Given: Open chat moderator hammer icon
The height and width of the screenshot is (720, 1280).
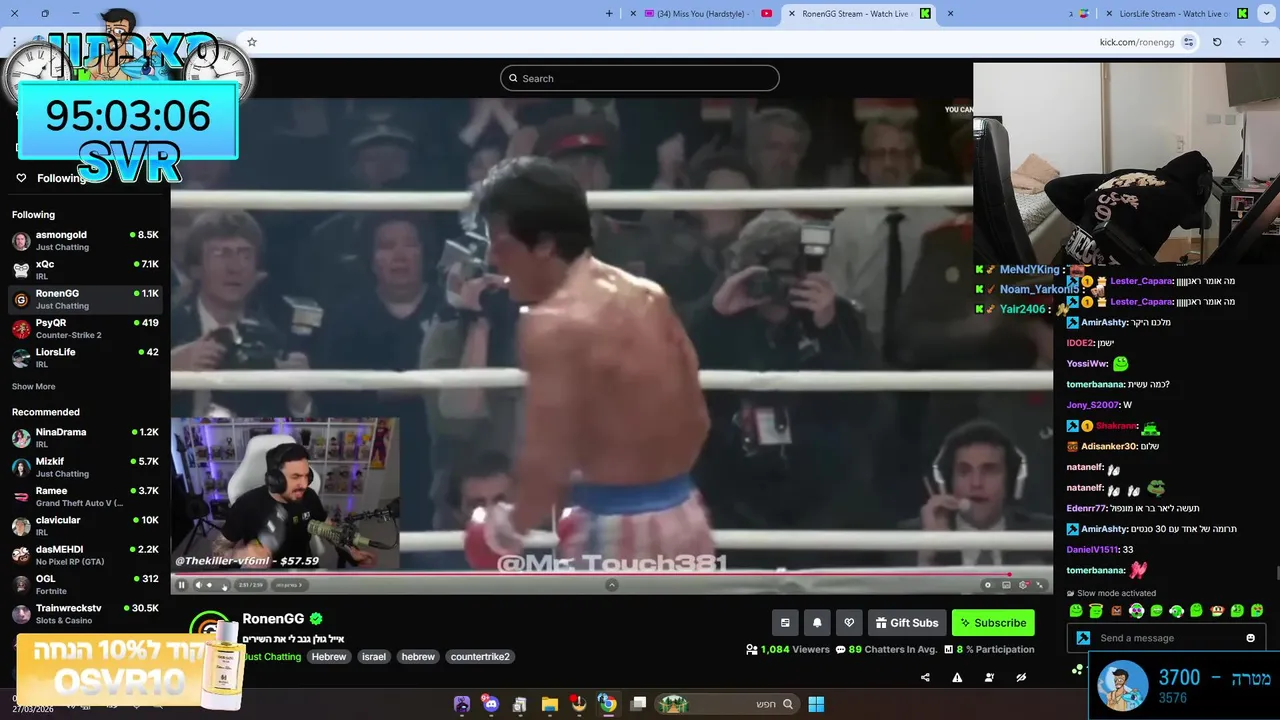Looking at the screenshot, I should click(1083, 638).
